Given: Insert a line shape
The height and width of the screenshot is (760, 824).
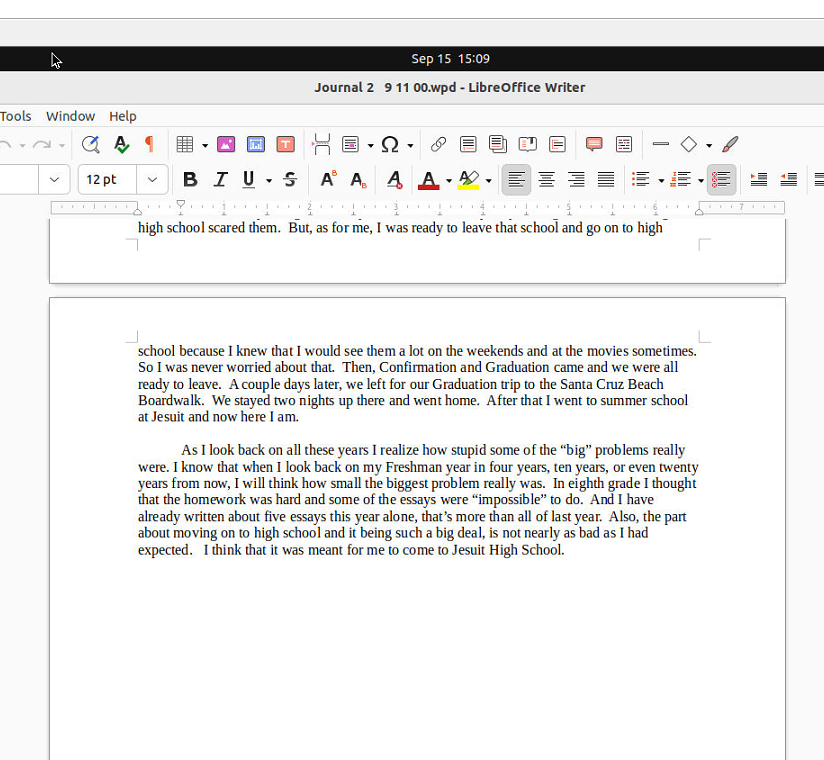Looking at the screenshot, I should click(661, 144).
